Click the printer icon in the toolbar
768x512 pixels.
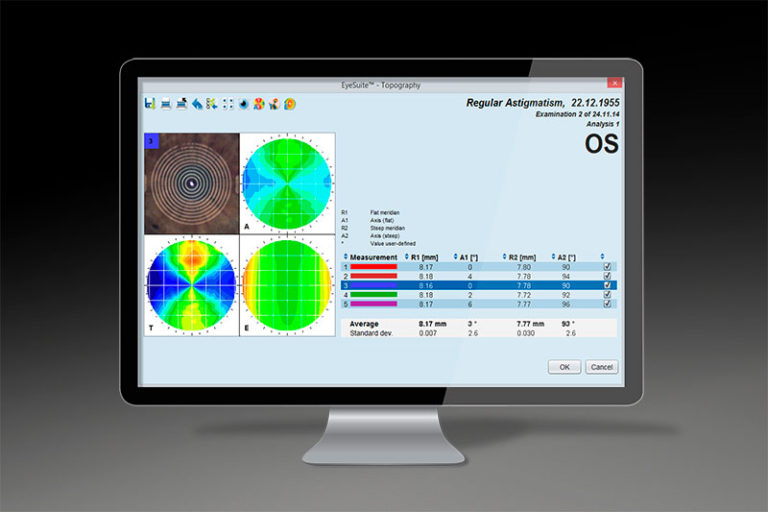(x=166, y=104)
